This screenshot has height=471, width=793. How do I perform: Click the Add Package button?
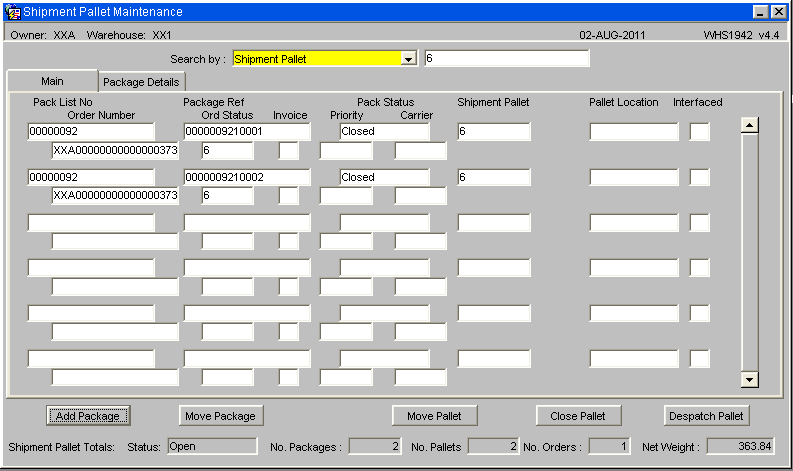tap(88, 416)
